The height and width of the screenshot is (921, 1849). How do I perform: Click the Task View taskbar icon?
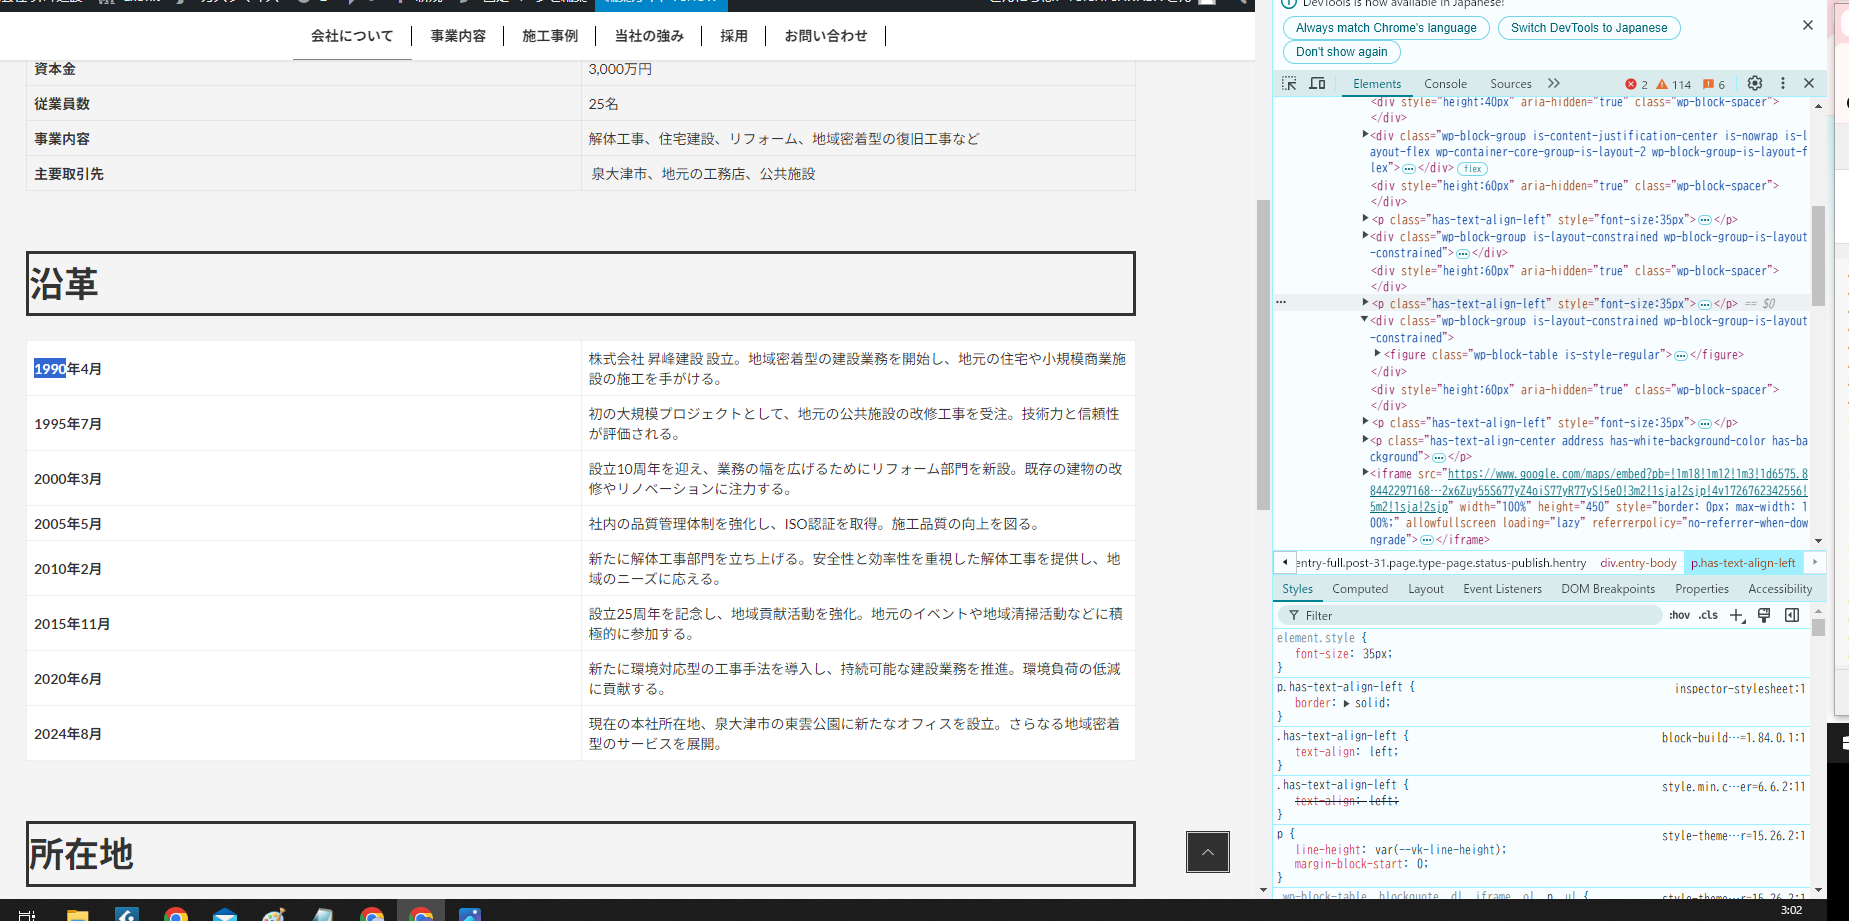28,913
